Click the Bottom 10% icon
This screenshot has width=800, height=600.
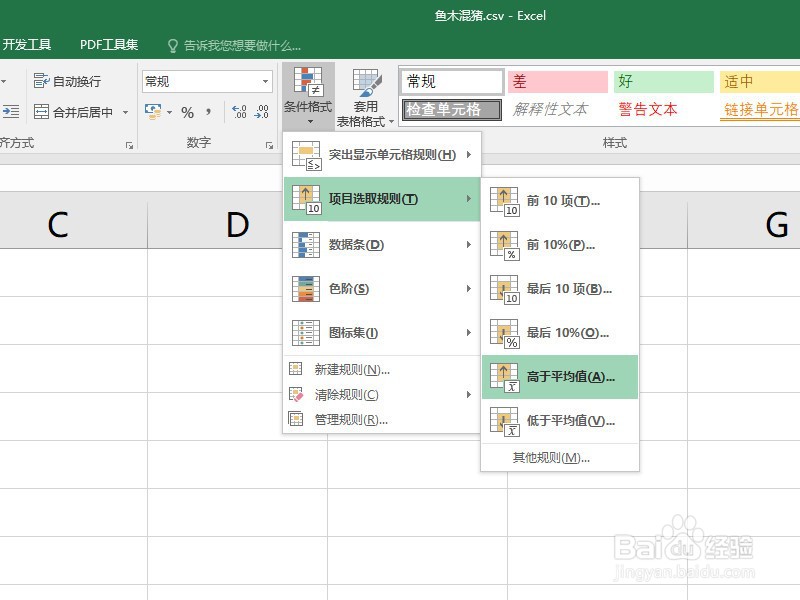[505, 334]
